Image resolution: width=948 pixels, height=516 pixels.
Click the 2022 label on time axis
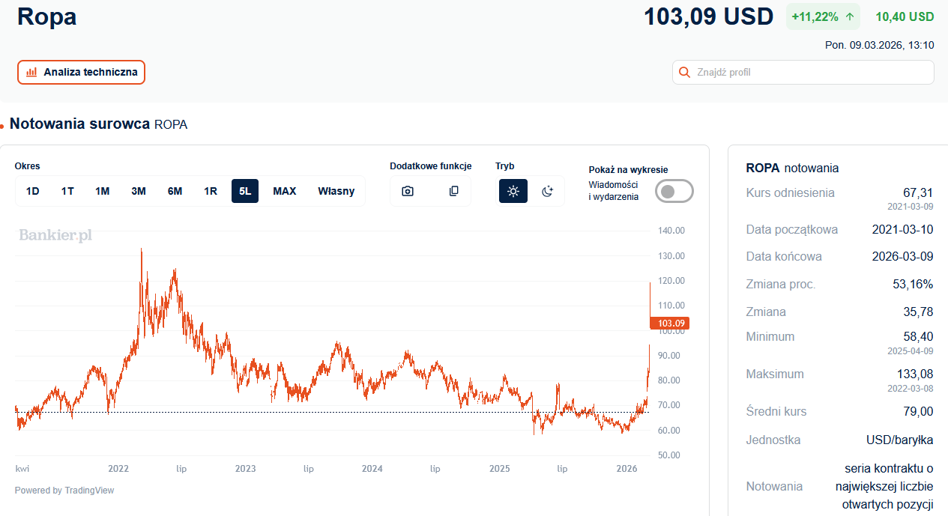[118, 469]
